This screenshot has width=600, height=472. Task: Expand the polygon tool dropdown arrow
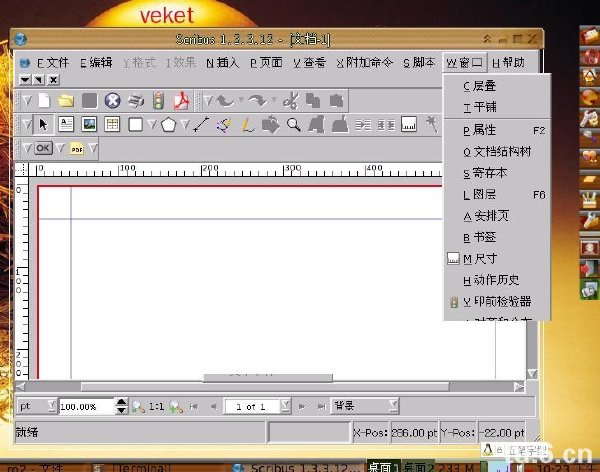click(x=185, y=124)
